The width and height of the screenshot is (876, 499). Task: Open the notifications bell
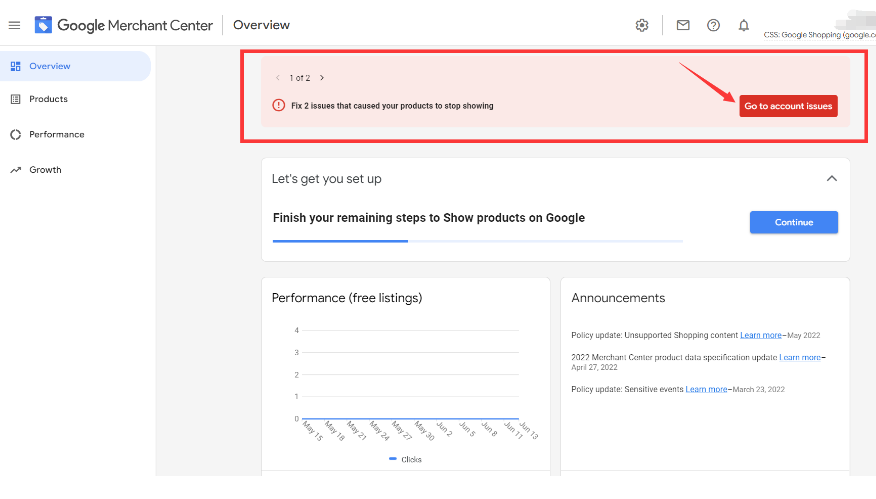point(744,25)
